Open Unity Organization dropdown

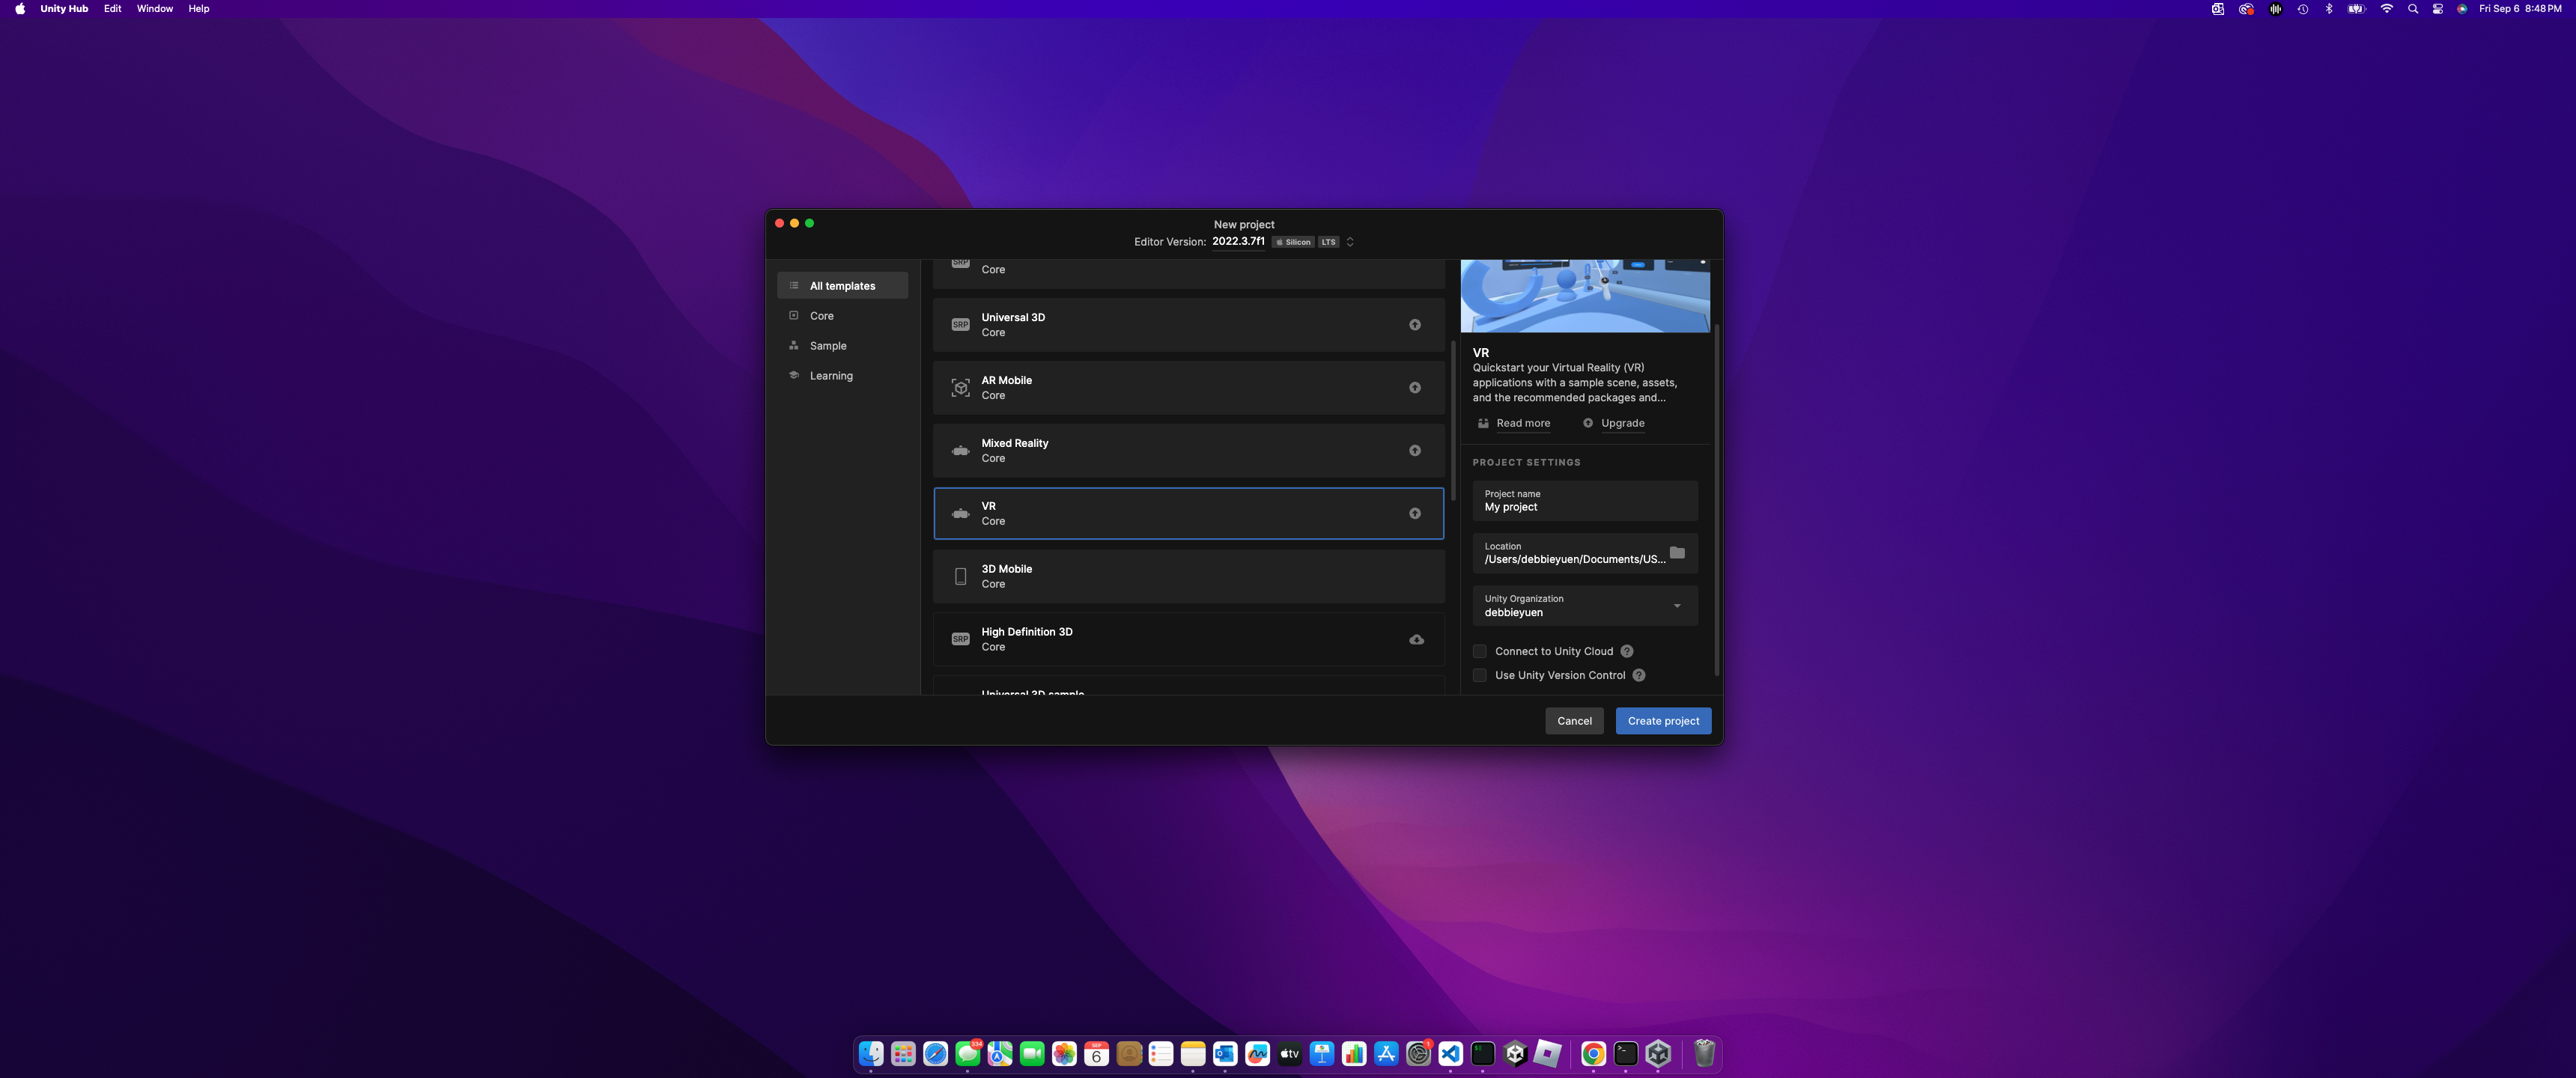pyautogui.click(x=1585, y=606)
